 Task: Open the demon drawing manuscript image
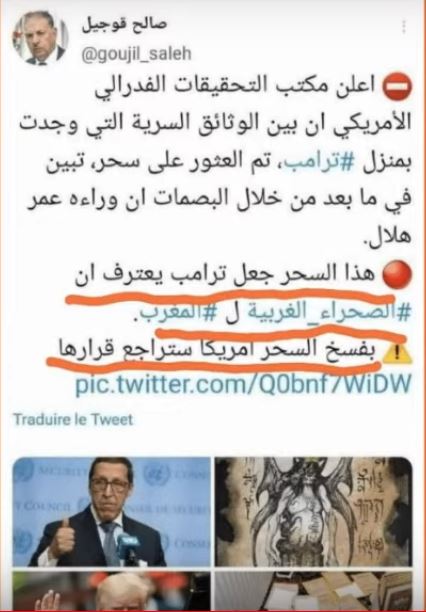click(314, 512)
